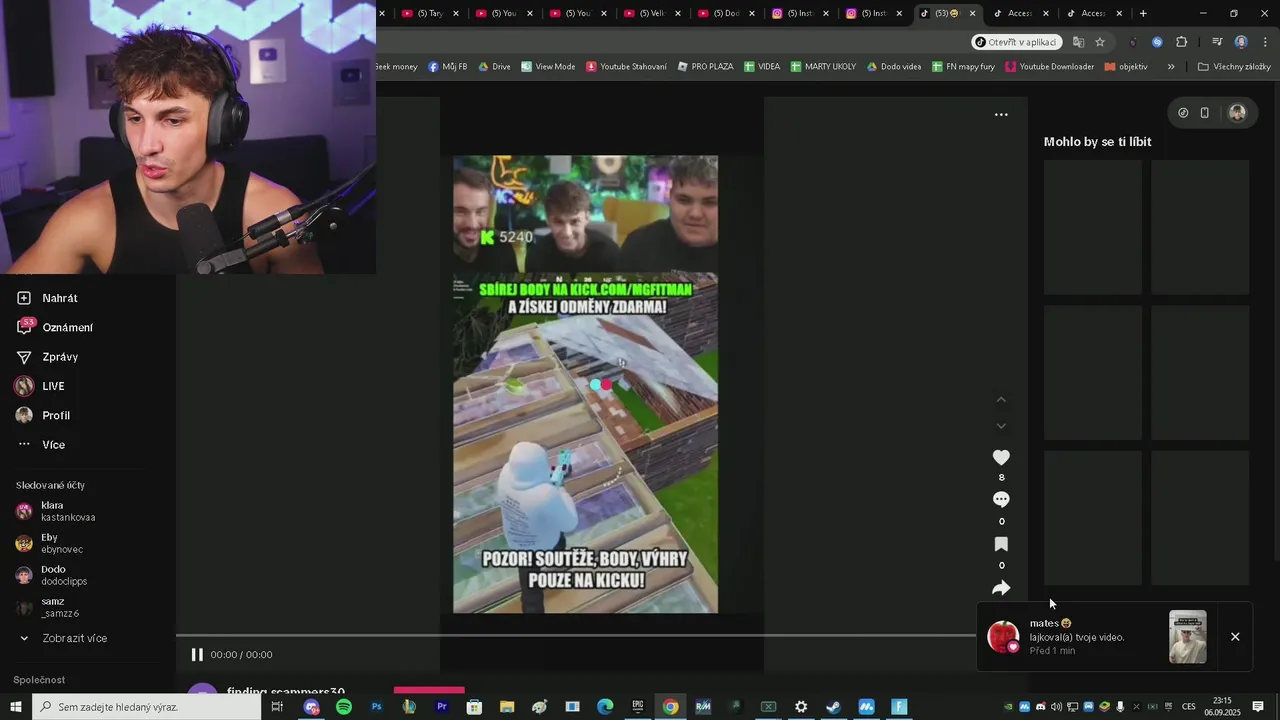Click first Mohlo by se ti líbit thumbnail

pyautogui.click(x=1092, y=227)
